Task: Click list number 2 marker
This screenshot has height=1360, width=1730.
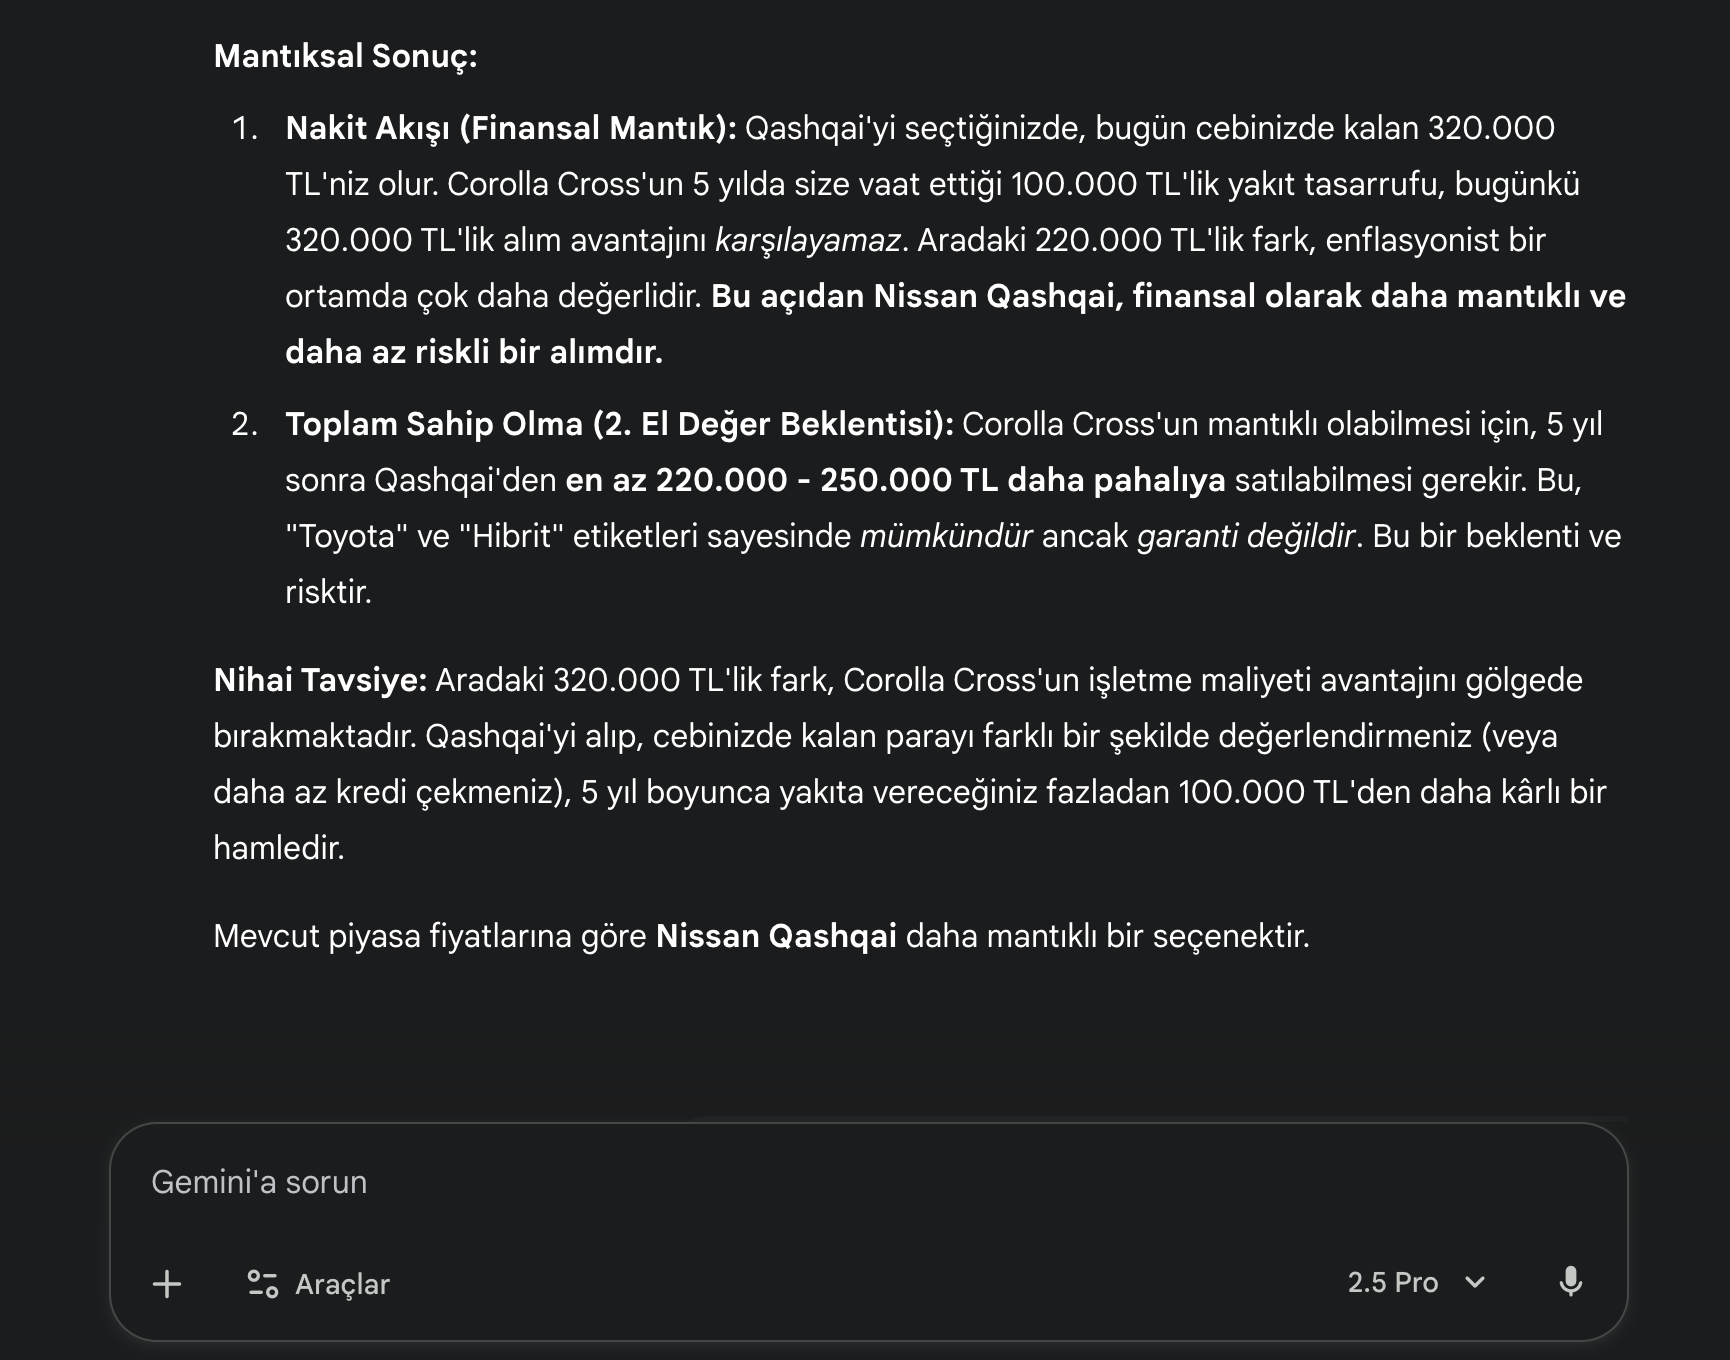Action: pyautogui.click(x=244, y=424)
